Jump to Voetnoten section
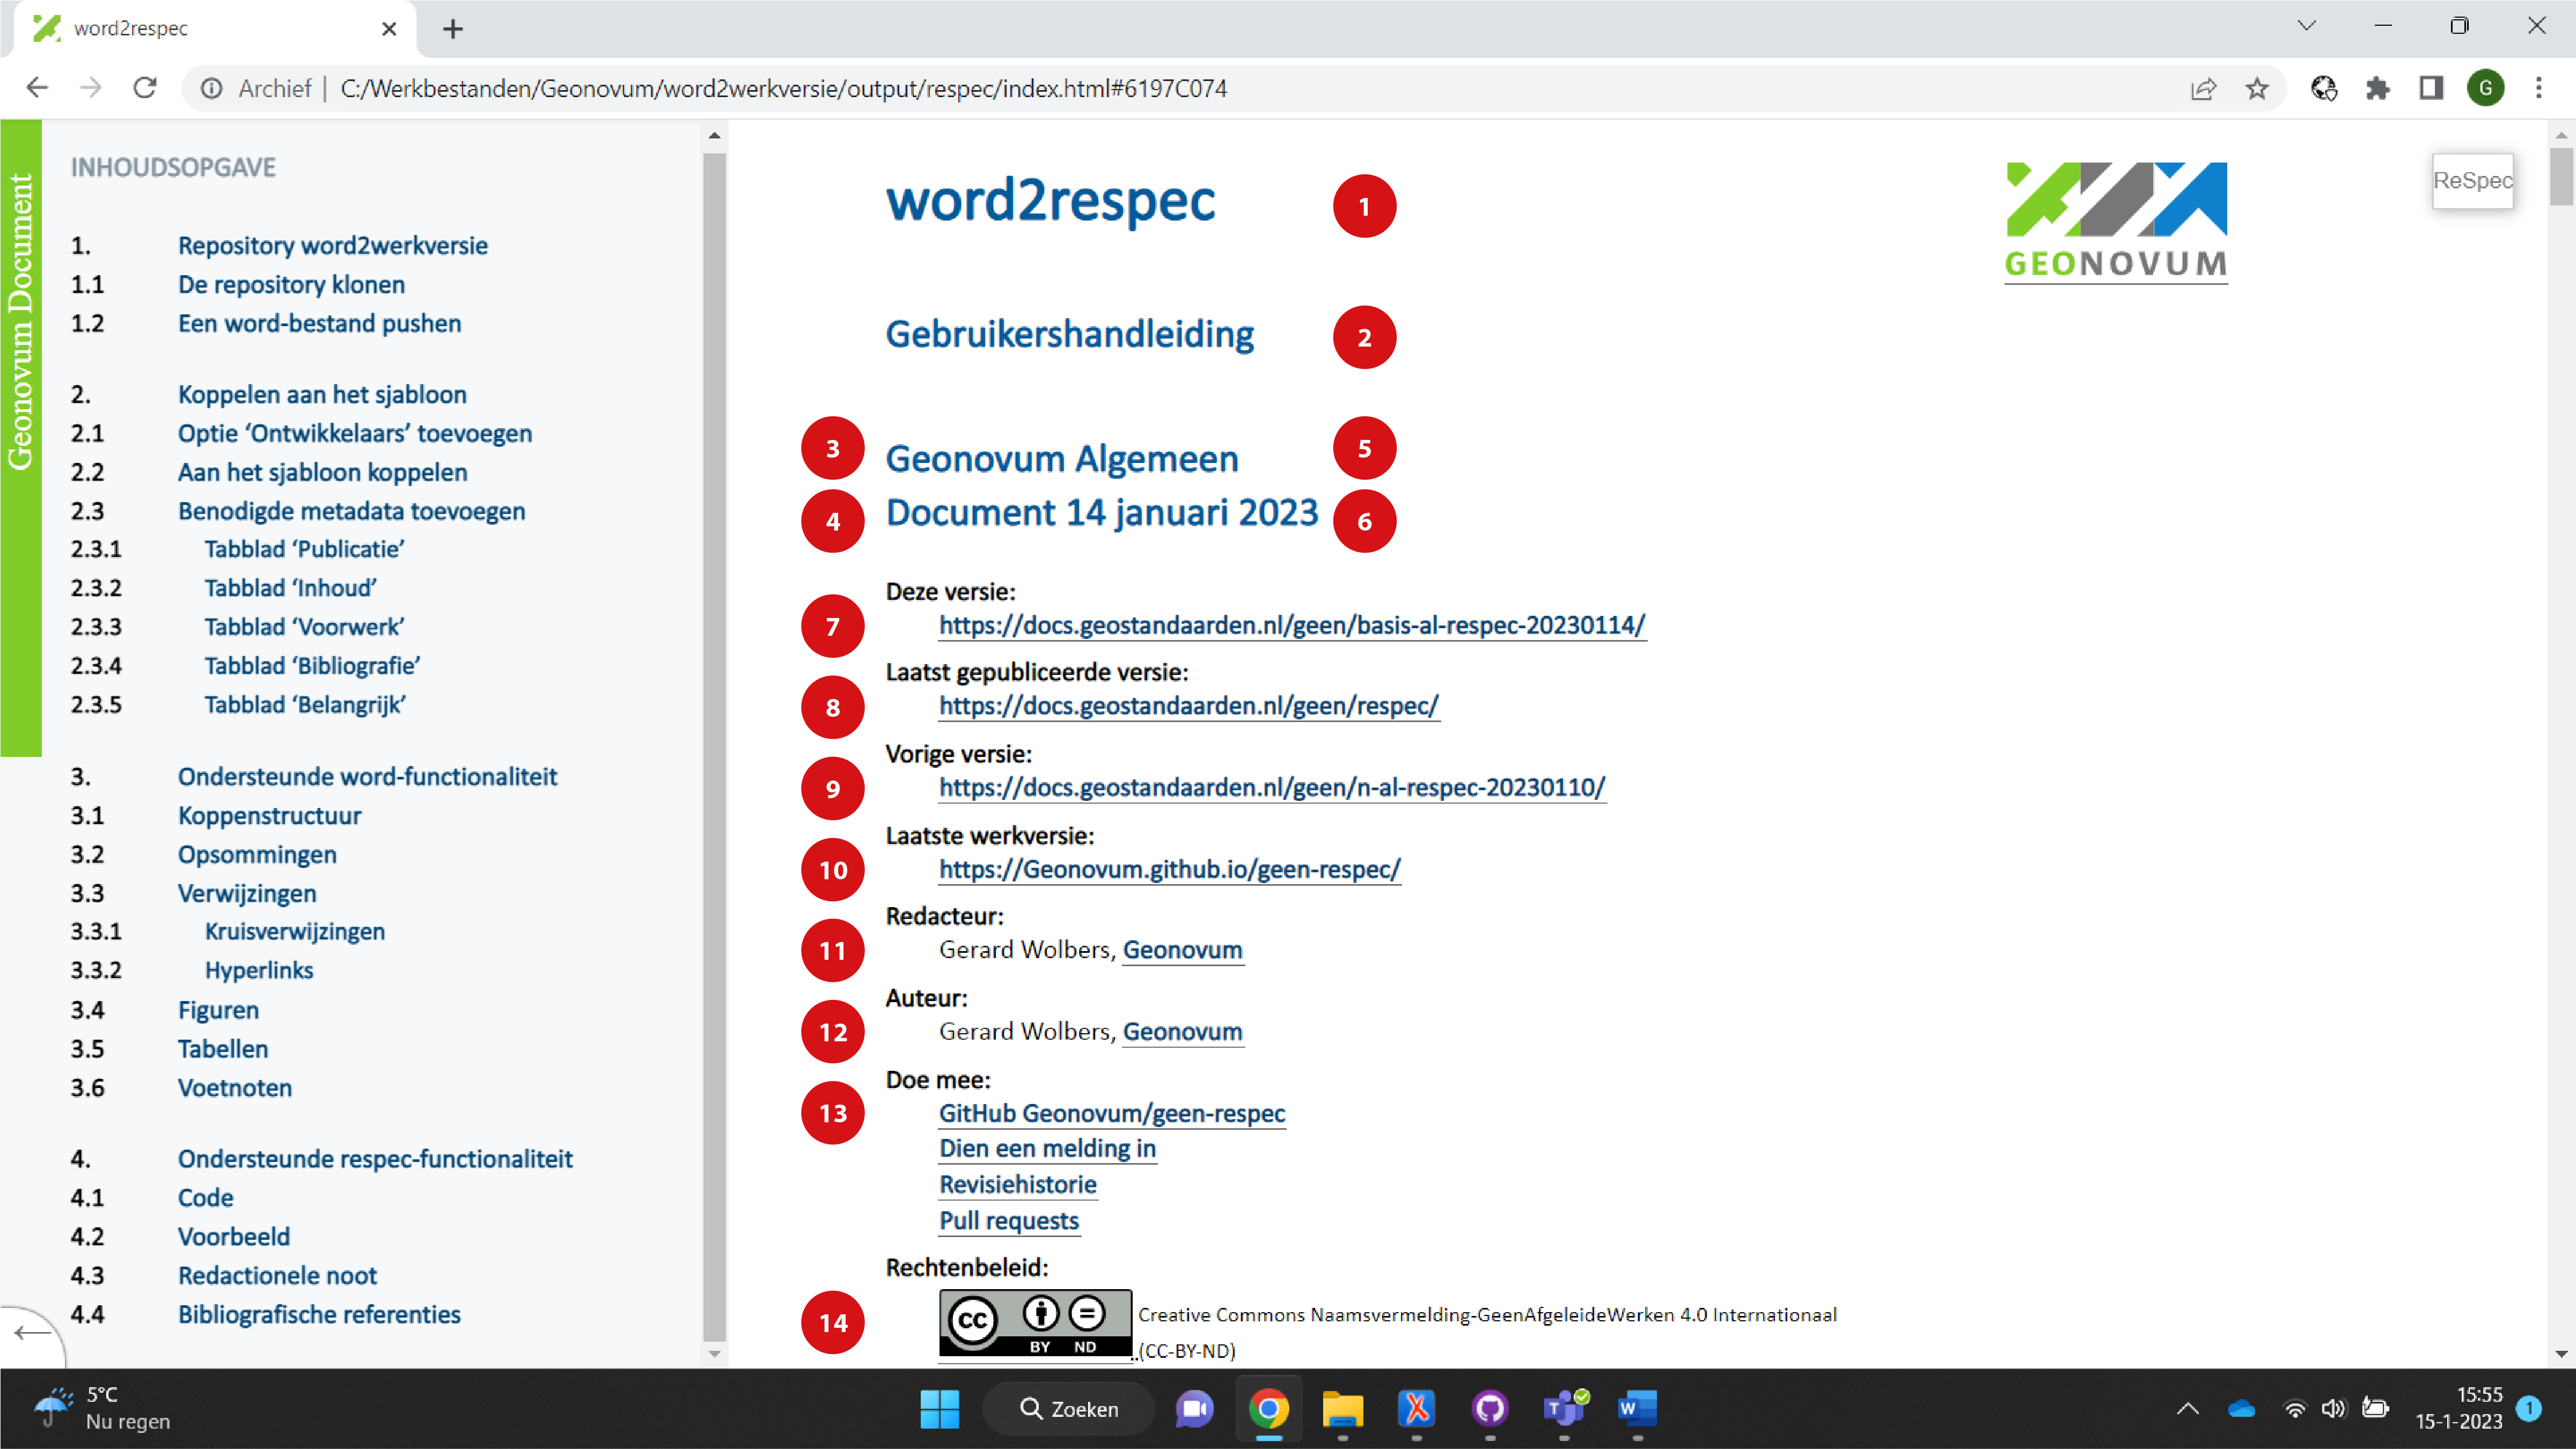The height and width of the screenshot is (1449, 2576). [234, 1089]
